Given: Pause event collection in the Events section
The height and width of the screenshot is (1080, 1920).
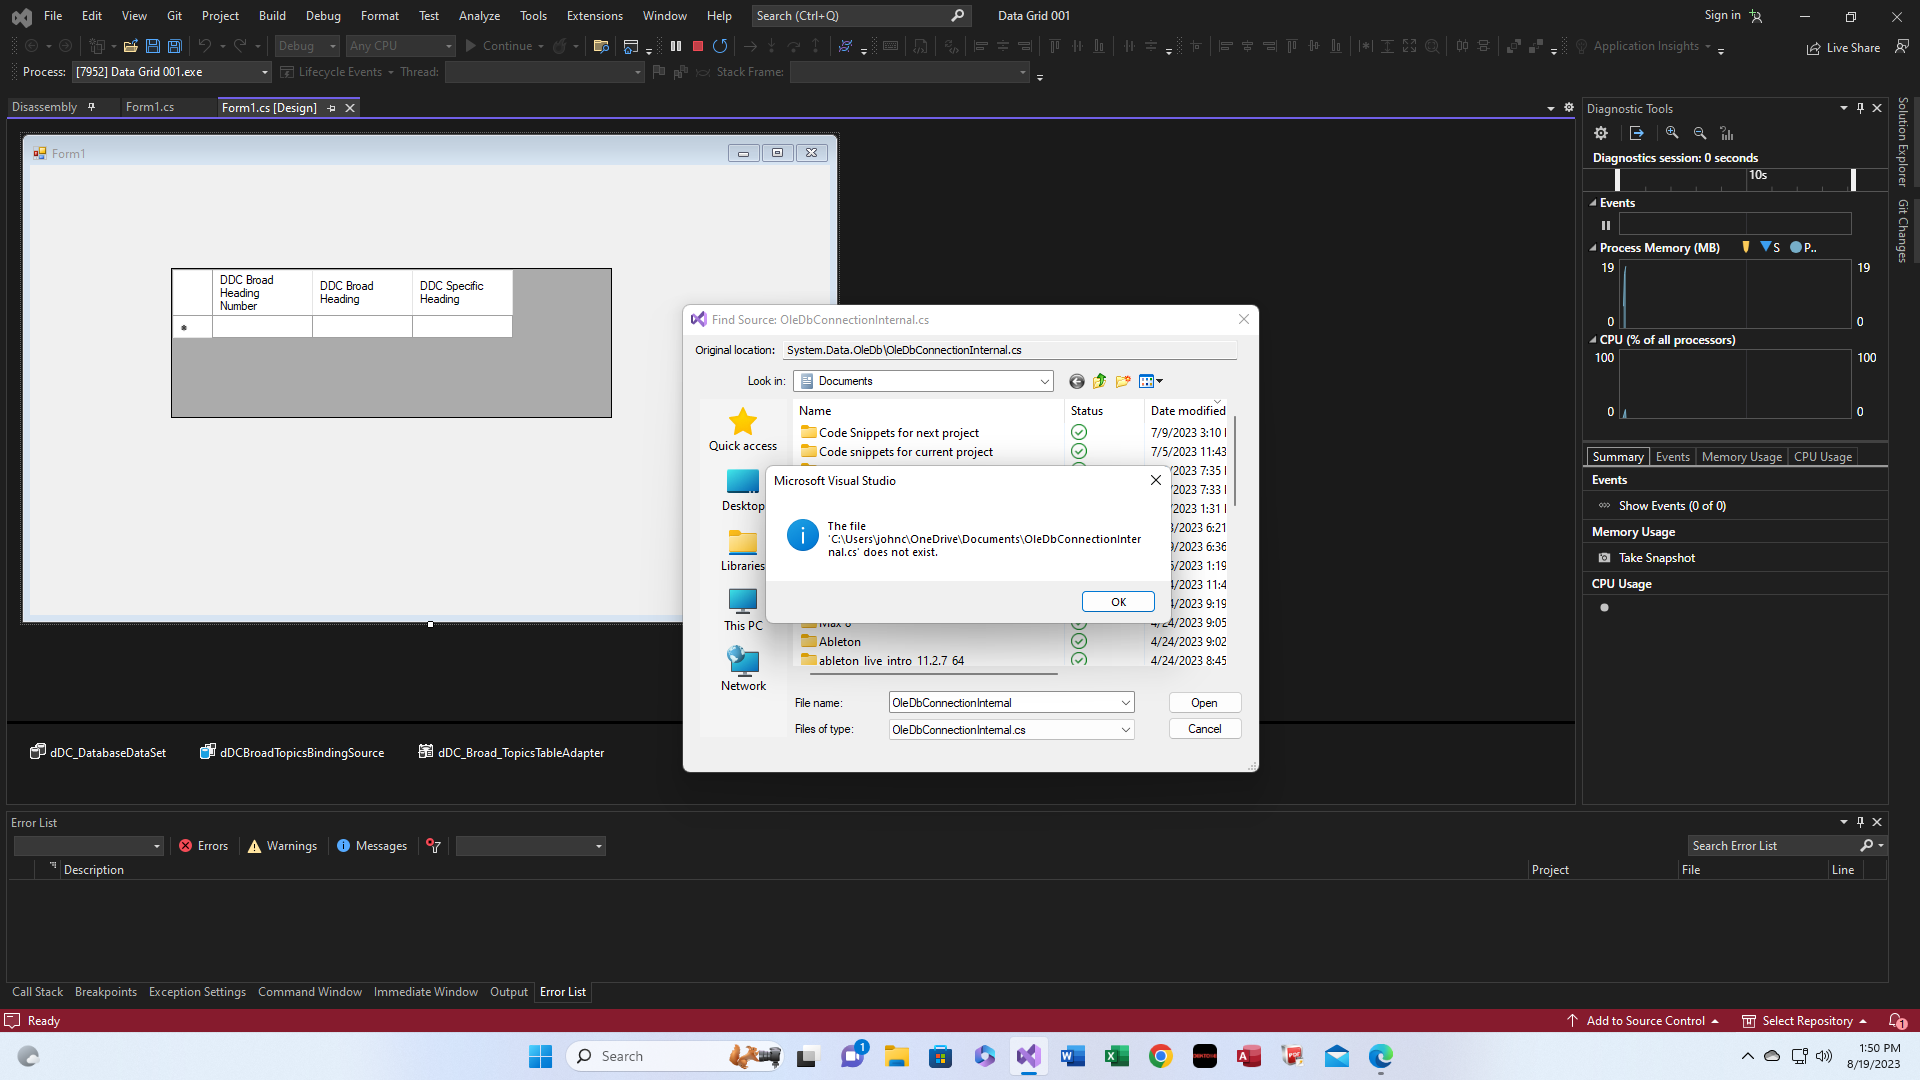Looking at the screenshot, I should coord(1606,225).
